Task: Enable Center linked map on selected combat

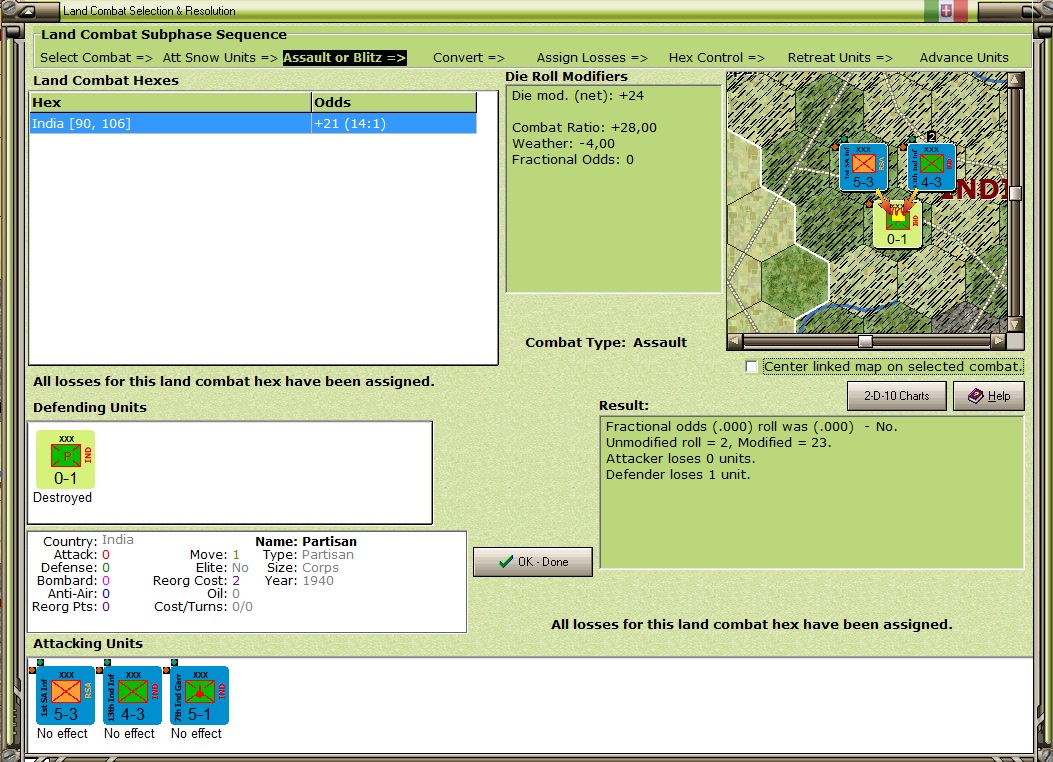Action: coord(751,367)
